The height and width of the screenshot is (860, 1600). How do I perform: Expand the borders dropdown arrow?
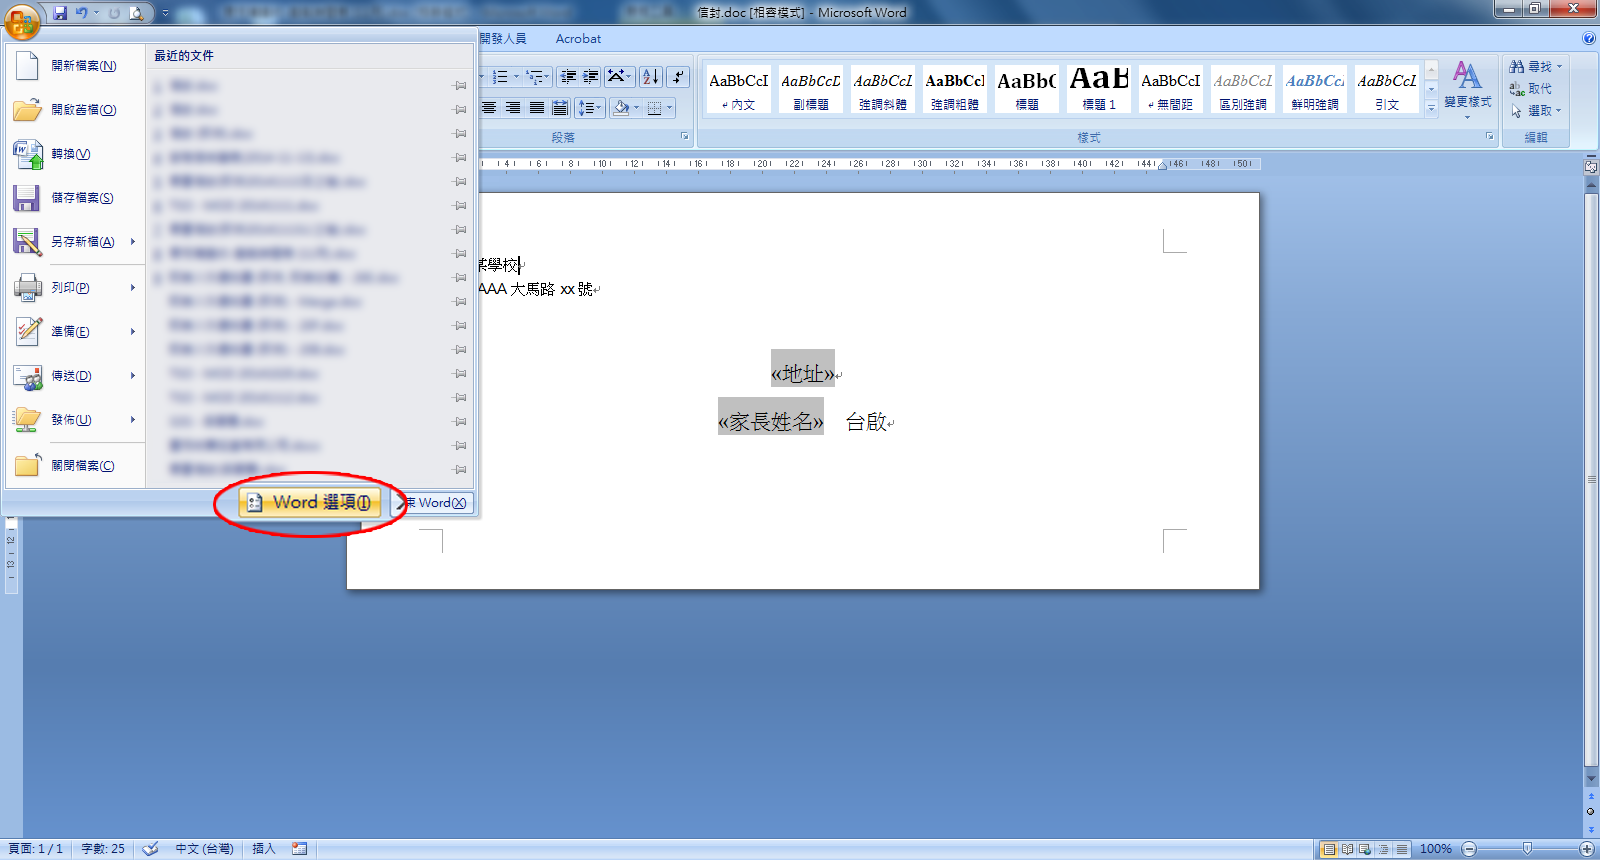pos(669,107)
